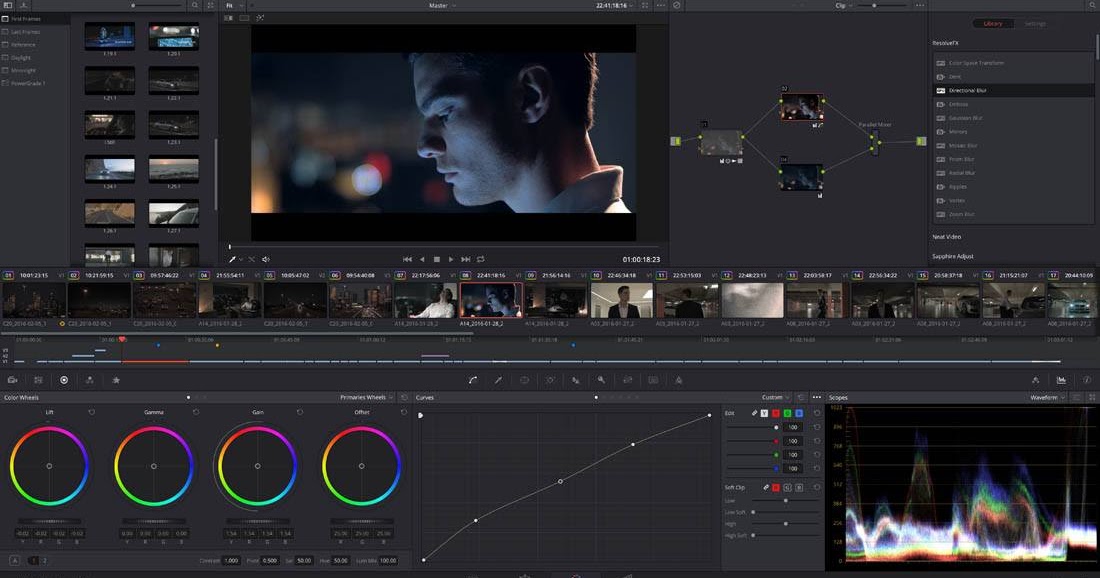1100x578 pixels.
Task: Open the Information palette icon
Action: (1087, 379)
